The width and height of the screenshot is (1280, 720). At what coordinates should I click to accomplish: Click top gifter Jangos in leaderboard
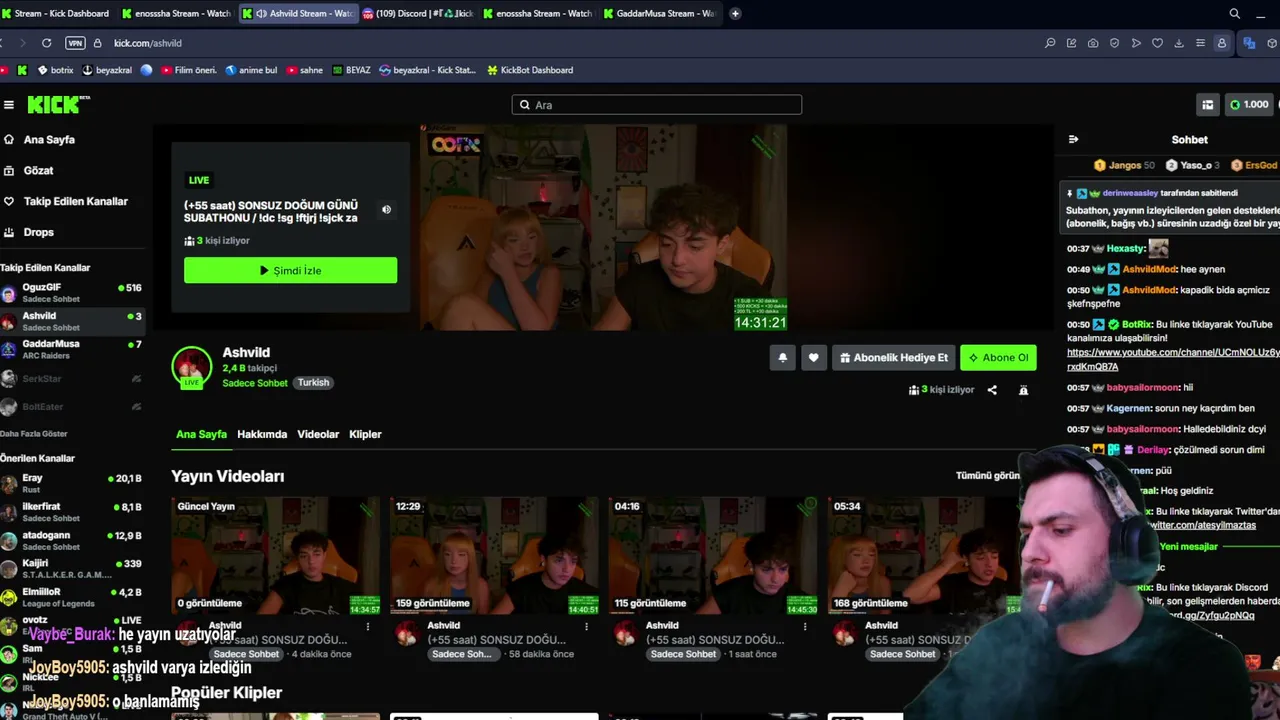pos(1124,166)
